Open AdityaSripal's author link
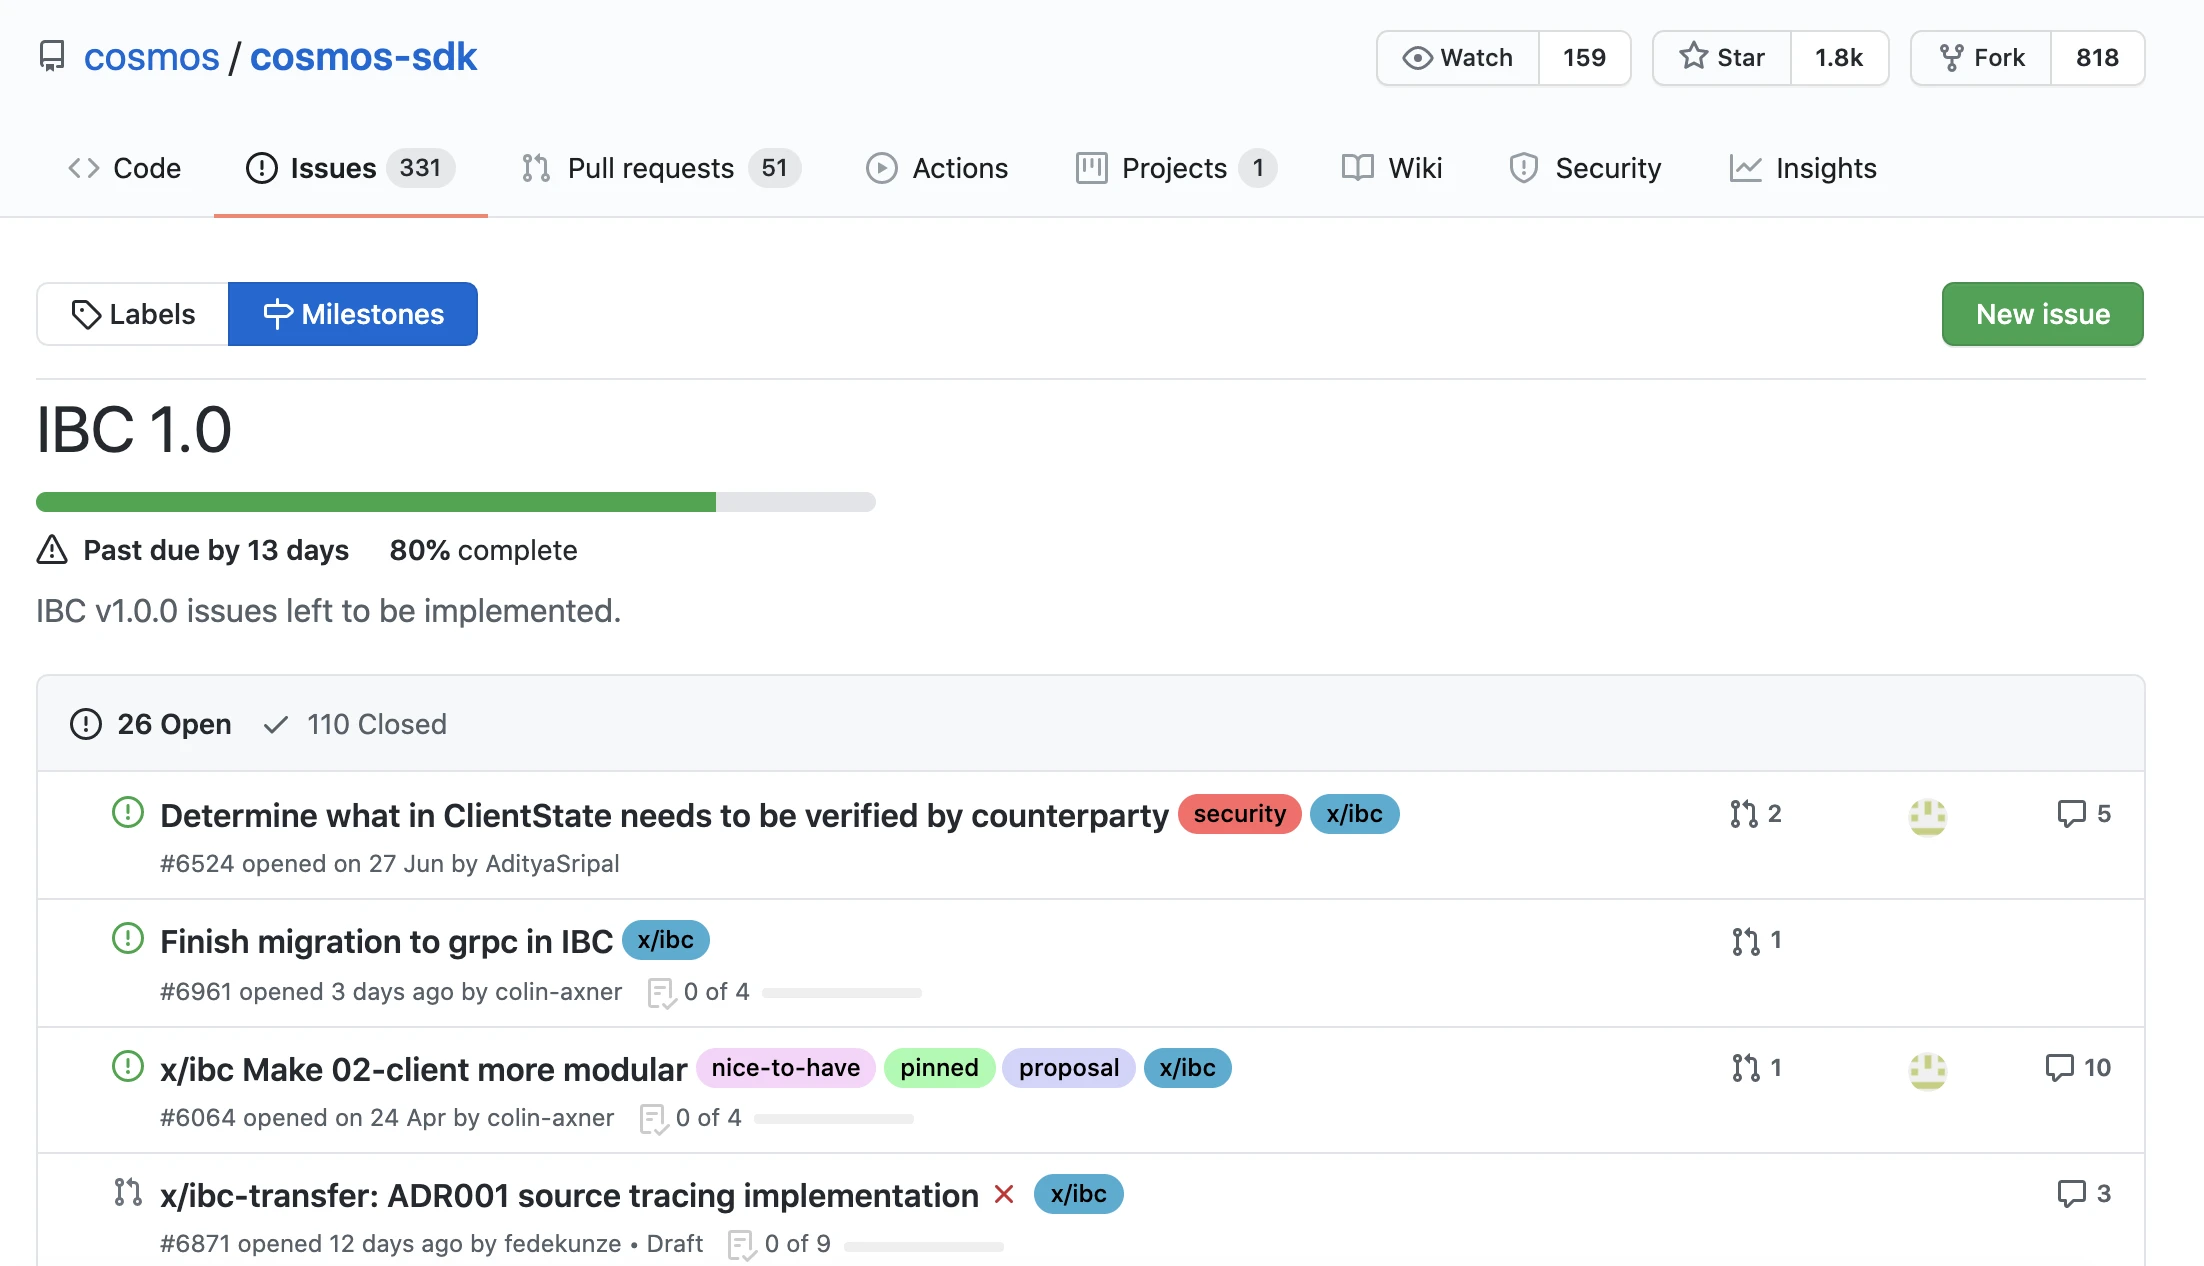Screen dimensions: 2204x1266 click(x=552, y=864)
